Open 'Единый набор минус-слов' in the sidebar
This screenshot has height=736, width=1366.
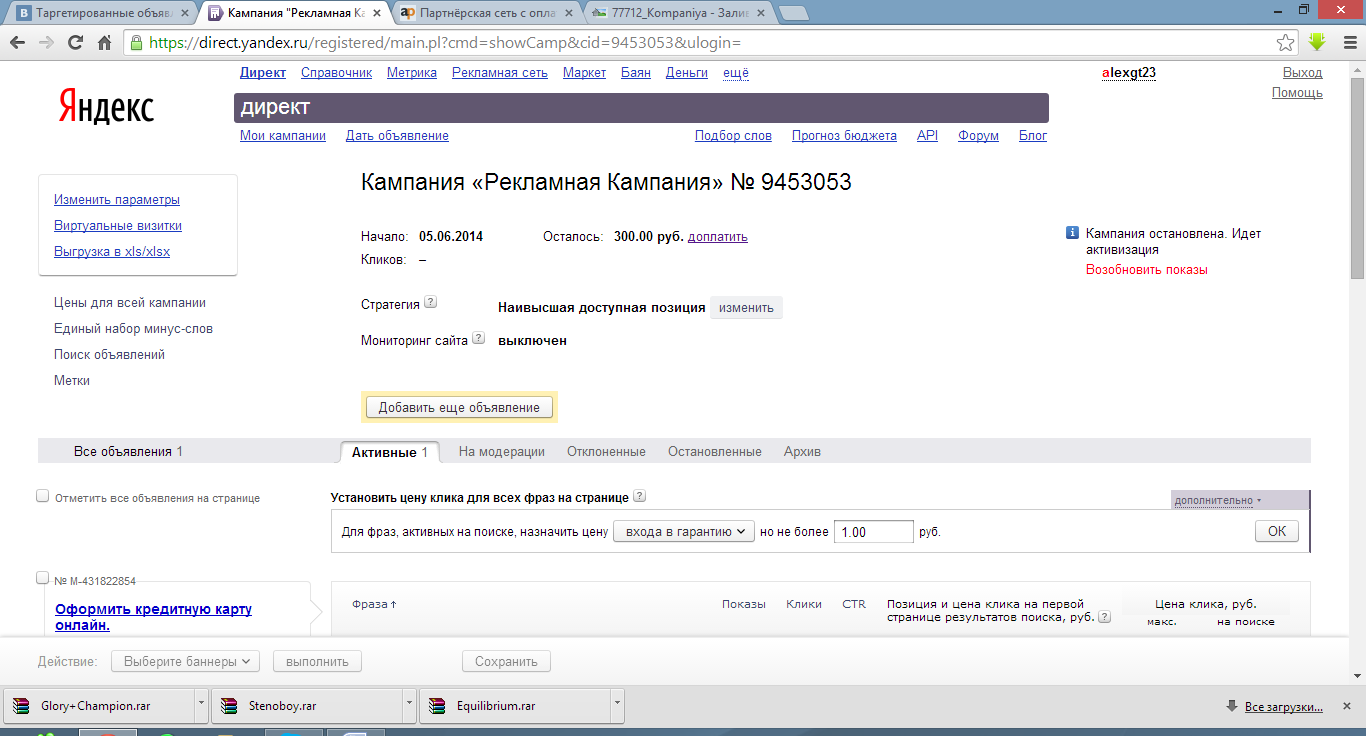pyautogui.click(x=133, y=329)
